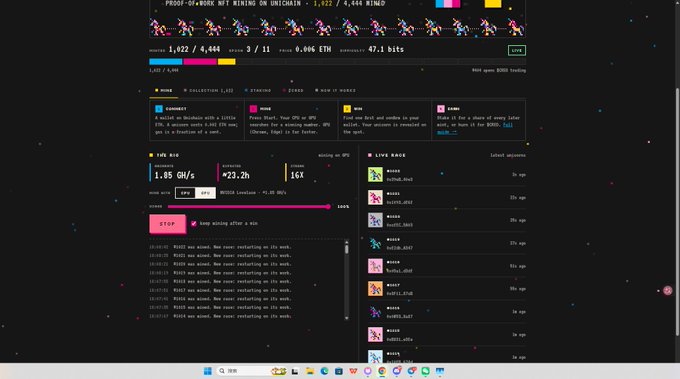Open the green WeChat taskbar icon
680x379 pixels.
point(425,371)
